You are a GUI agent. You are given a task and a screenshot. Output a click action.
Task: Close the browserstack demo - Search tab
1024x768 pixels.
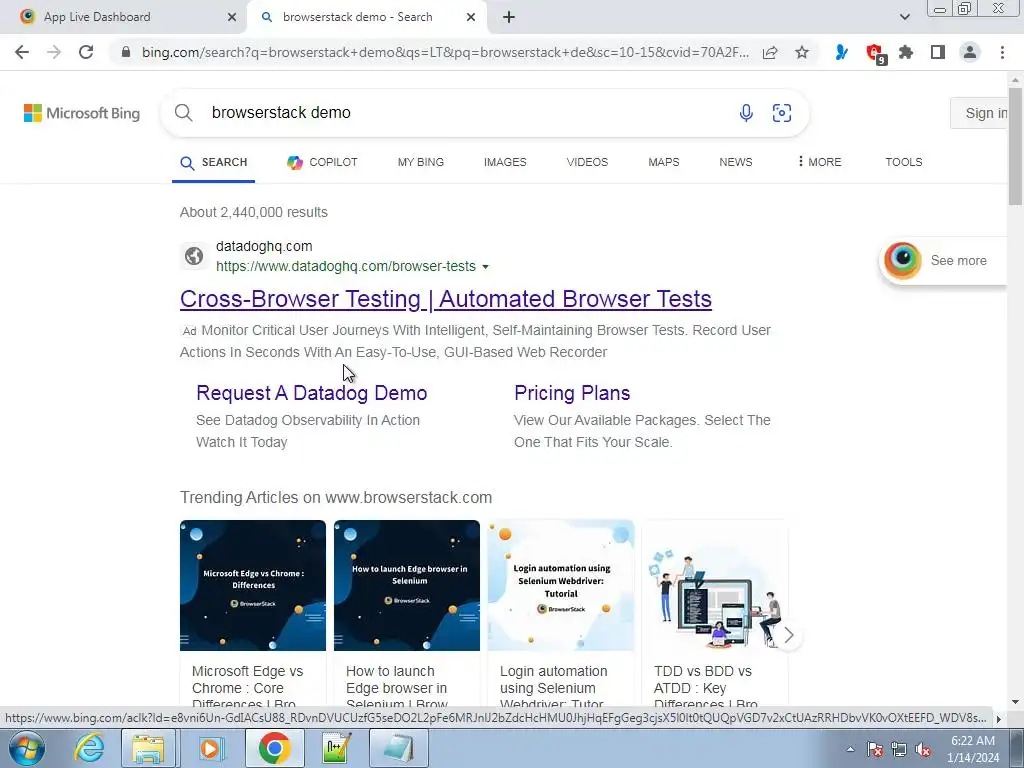coord(471,17)
